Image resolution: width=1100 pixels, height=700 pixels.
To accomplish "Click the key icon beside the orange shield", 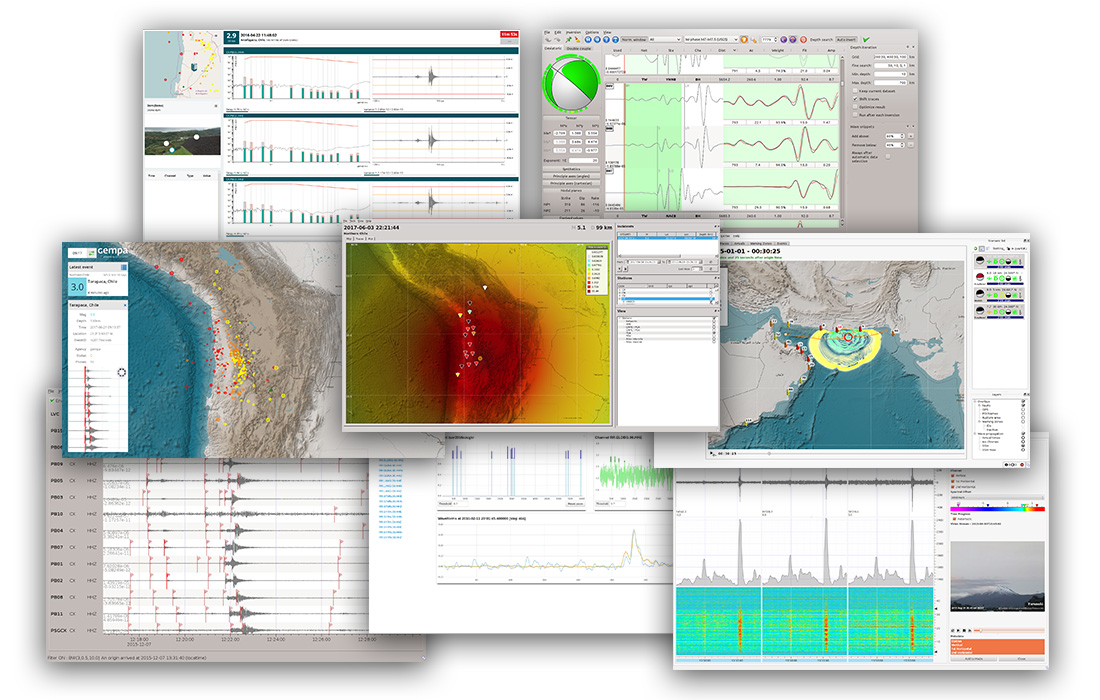I will click(x=753, y=40).
